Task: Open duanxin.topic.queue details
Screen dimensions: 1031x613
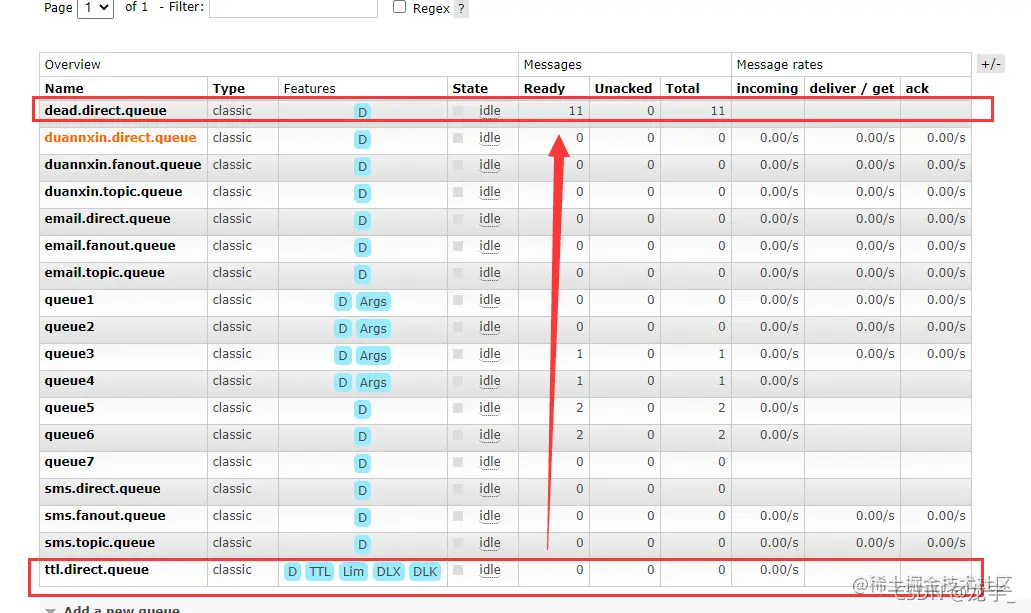Action: pyautogui.click(x=113, y=191)
